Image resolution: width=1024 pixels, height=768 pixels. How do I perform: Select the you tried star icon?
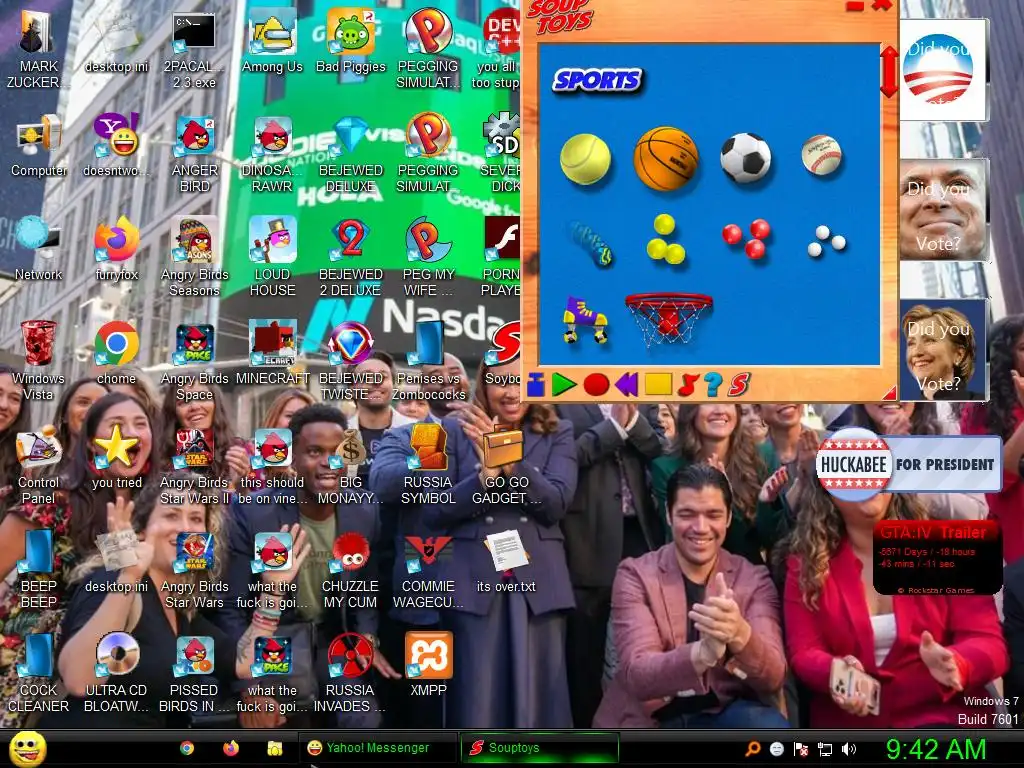pyautogui.click(x=117, y=457)
